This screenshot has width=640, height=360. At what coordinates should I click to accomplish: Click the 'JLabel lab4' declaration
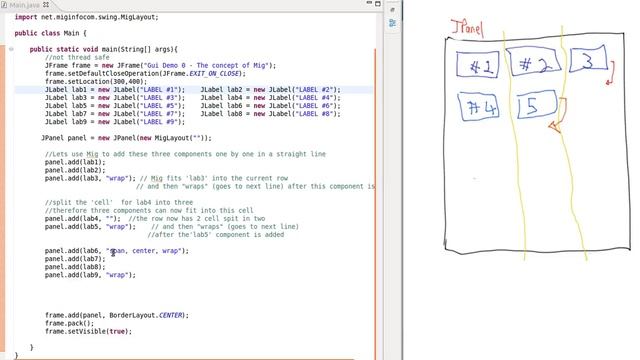[x=270, y=98]
